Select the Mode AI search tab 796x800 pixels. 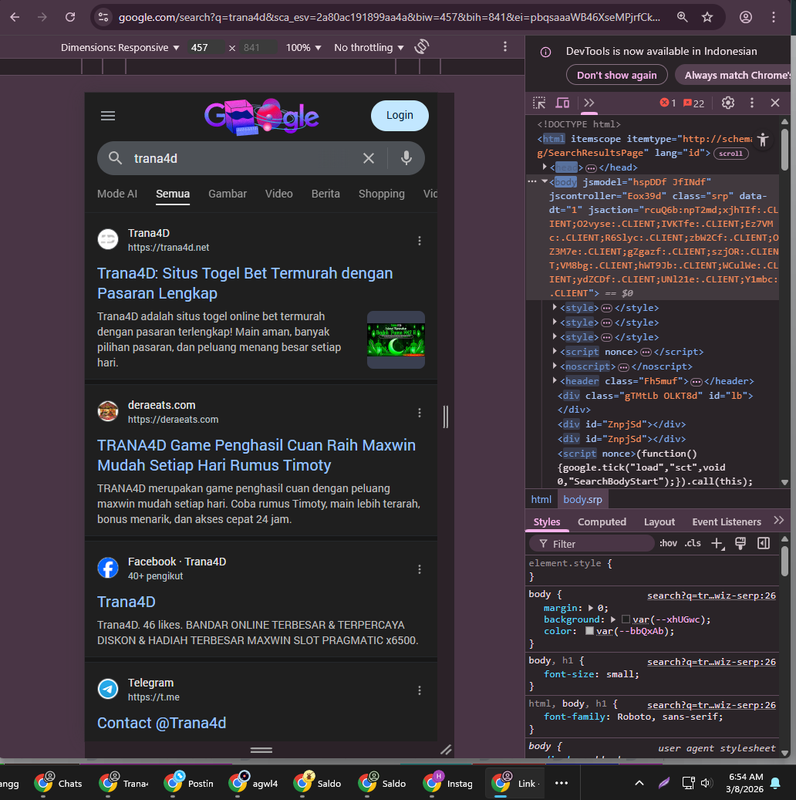coord(117,194)
